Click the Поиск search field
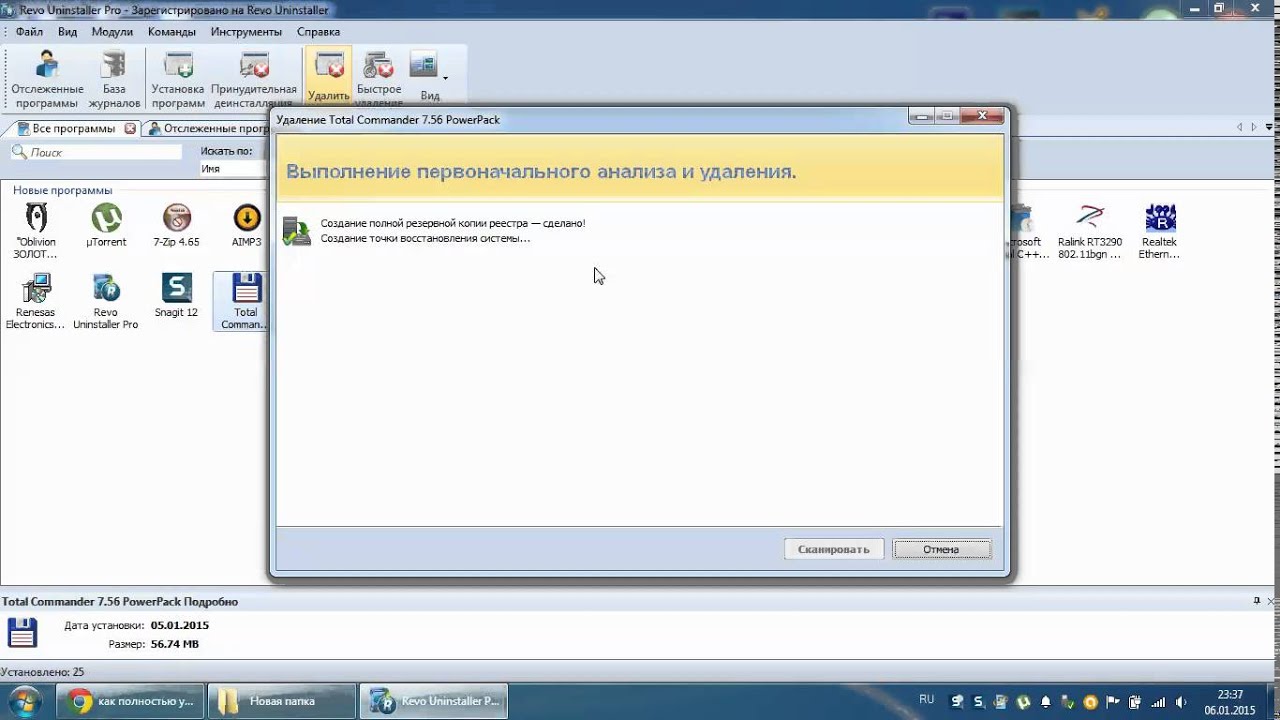Viewport: 1280px width, 720px height. [x=97, y=152]
